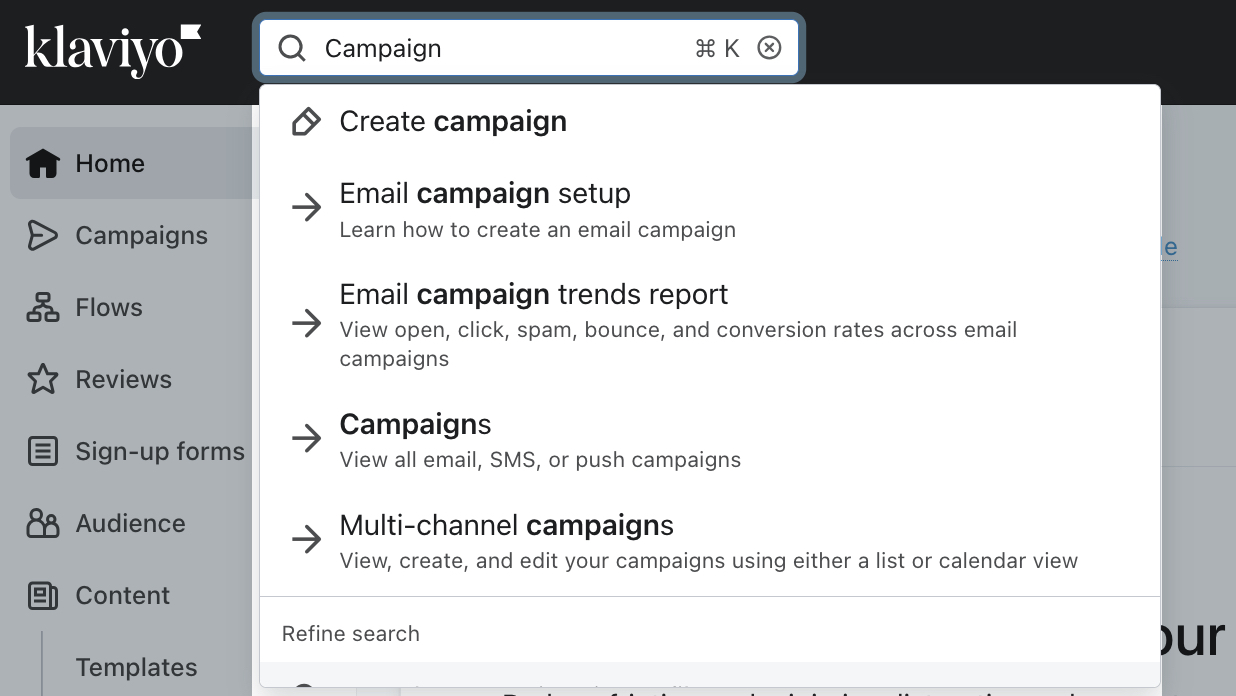Open Email campaign trends report result
The height and width of the screenshot is (696, 1236).
click(x=534, y=295)
